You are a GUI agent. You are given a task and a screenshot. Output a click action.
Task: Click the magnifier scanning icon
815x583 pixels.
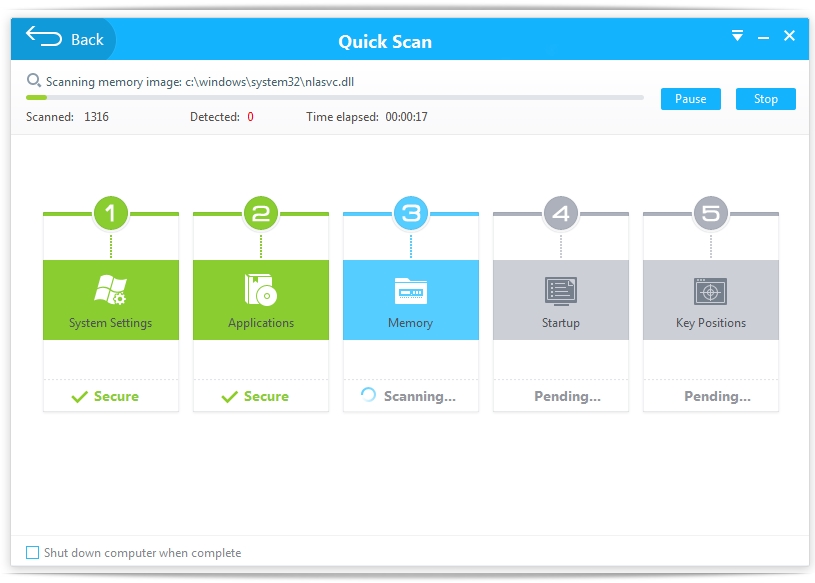34,81
